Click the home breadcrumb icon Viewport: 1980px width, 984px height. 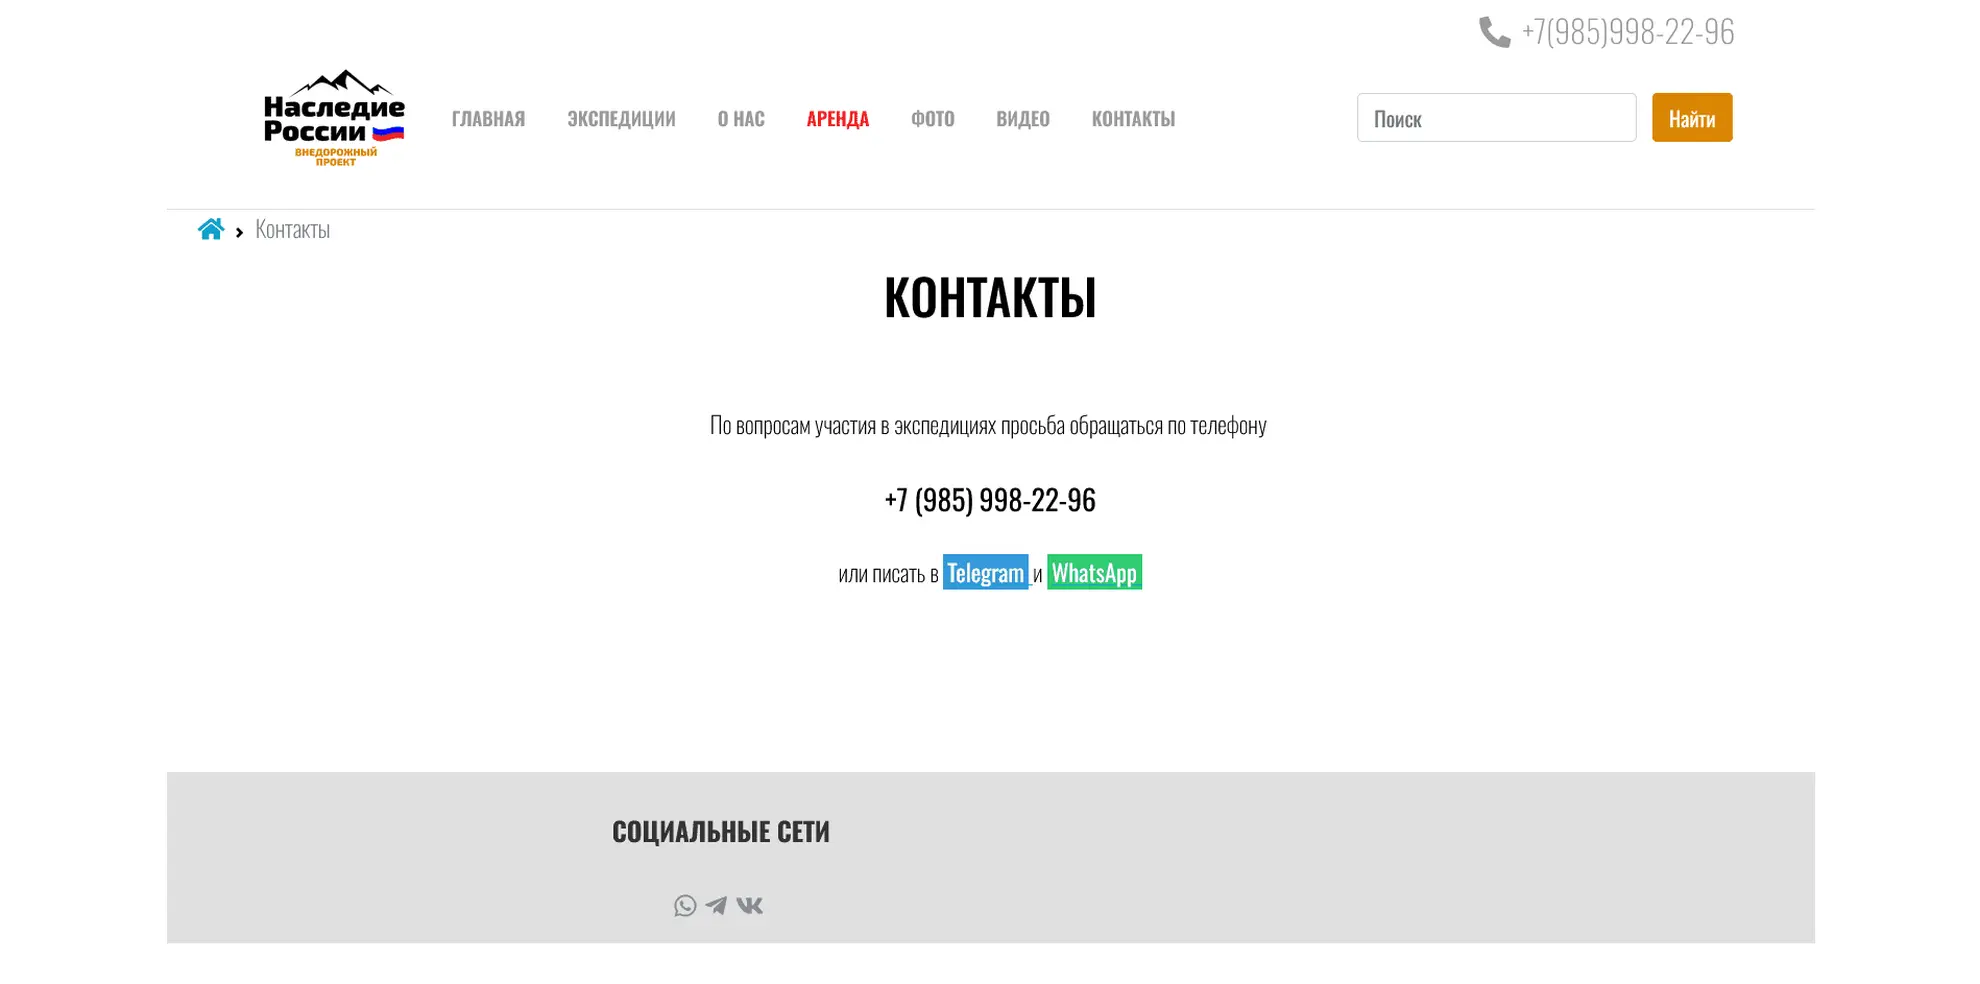point(210,229)
